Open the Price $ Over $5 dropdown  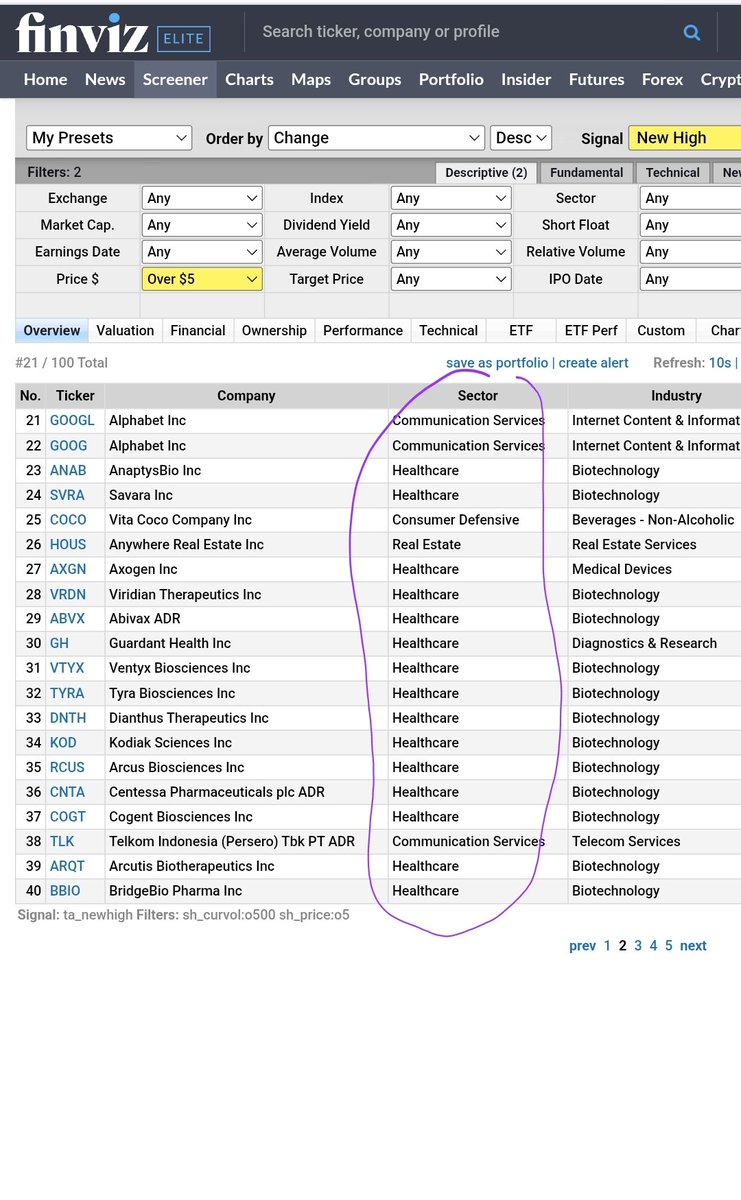[202, 279]
